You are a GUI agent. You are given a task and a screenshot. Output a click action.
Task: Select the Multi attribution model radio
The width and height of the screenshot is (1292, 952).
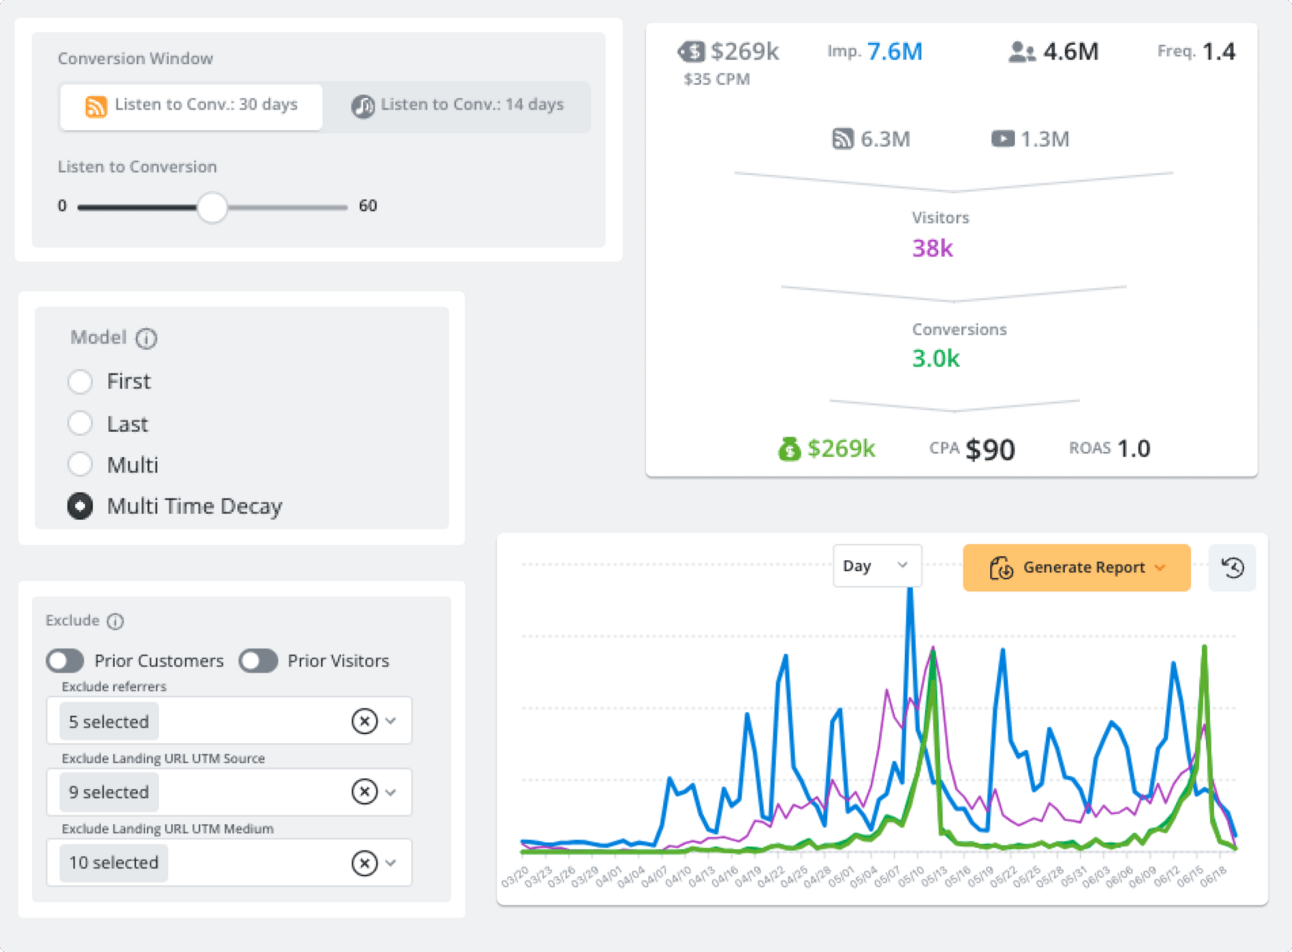point(80,464)
